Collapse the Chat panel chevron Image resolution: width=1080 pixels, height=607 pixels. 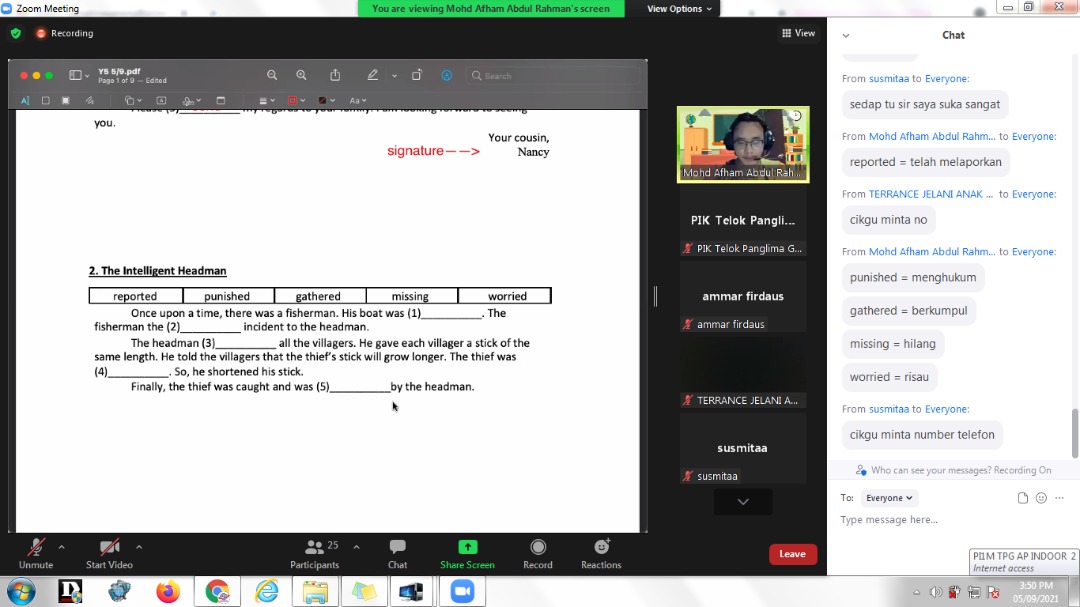pos(846,35)
